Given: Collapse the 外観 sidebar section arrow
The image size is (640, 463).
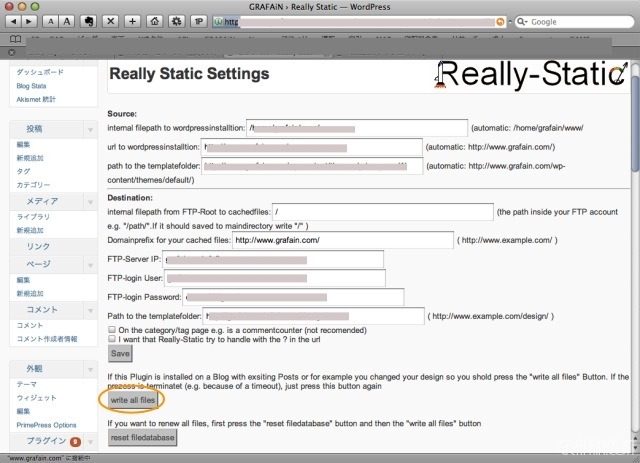Looking at the screenshot, I should click(90, 370).
